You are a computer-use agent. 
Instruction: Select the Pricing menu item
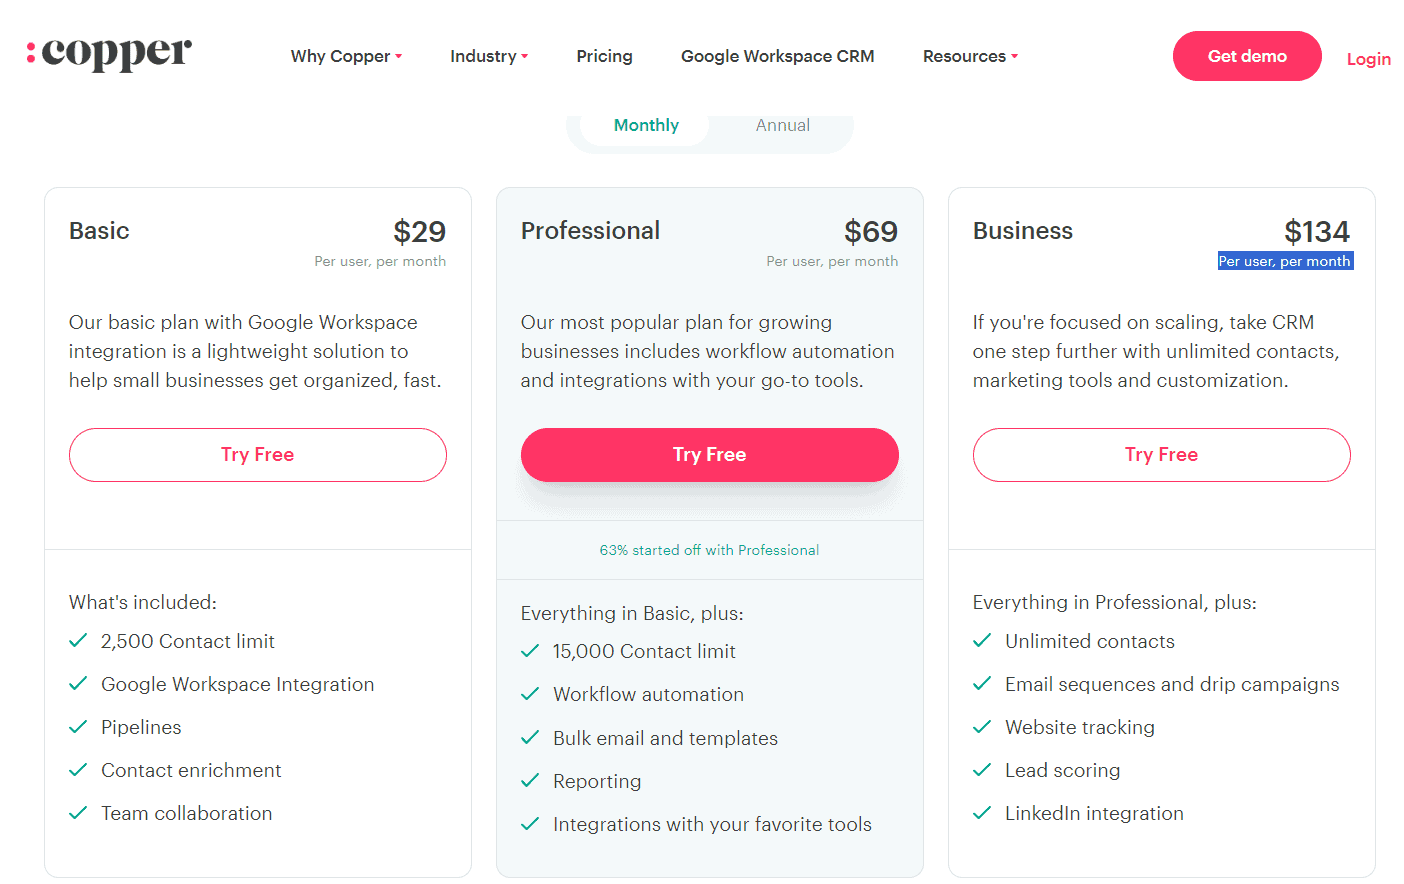click(604, 56)
